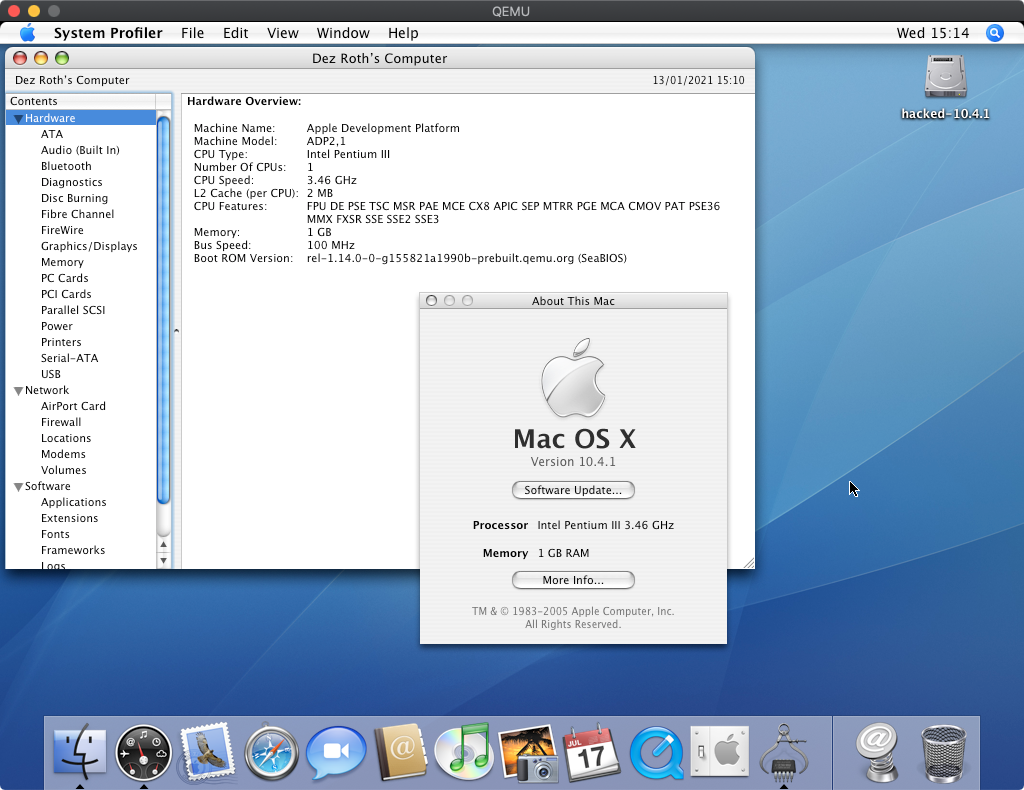
Task: Select USB in Hardware list
Action: 51,374
